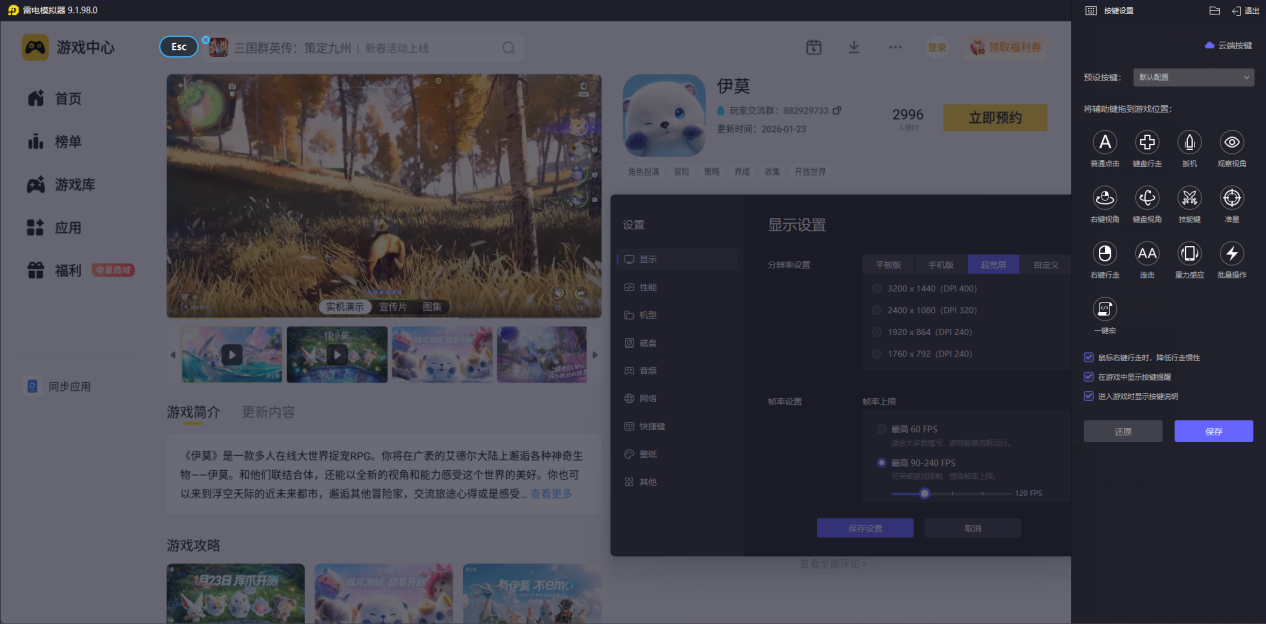Image resolution: width=1266 pixels, height=624 pixels.
Task: Click 查看更多 link in game description
Action: (x=551, y=494)
